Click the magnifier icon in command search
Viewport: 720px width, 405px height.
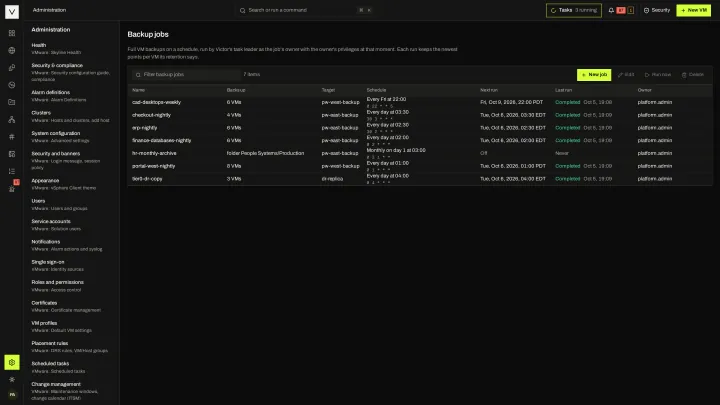[242, 10]
